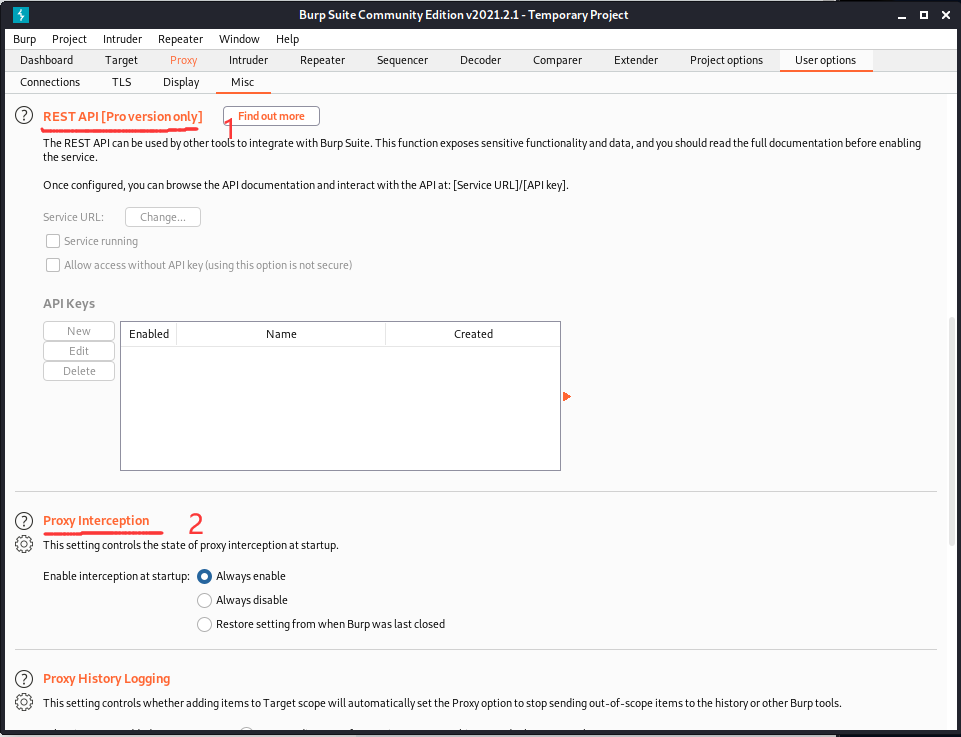Click the orange arrow beside API Keys table
The height and width of the screenshot is (737, 961).
(x=567, y=397)
